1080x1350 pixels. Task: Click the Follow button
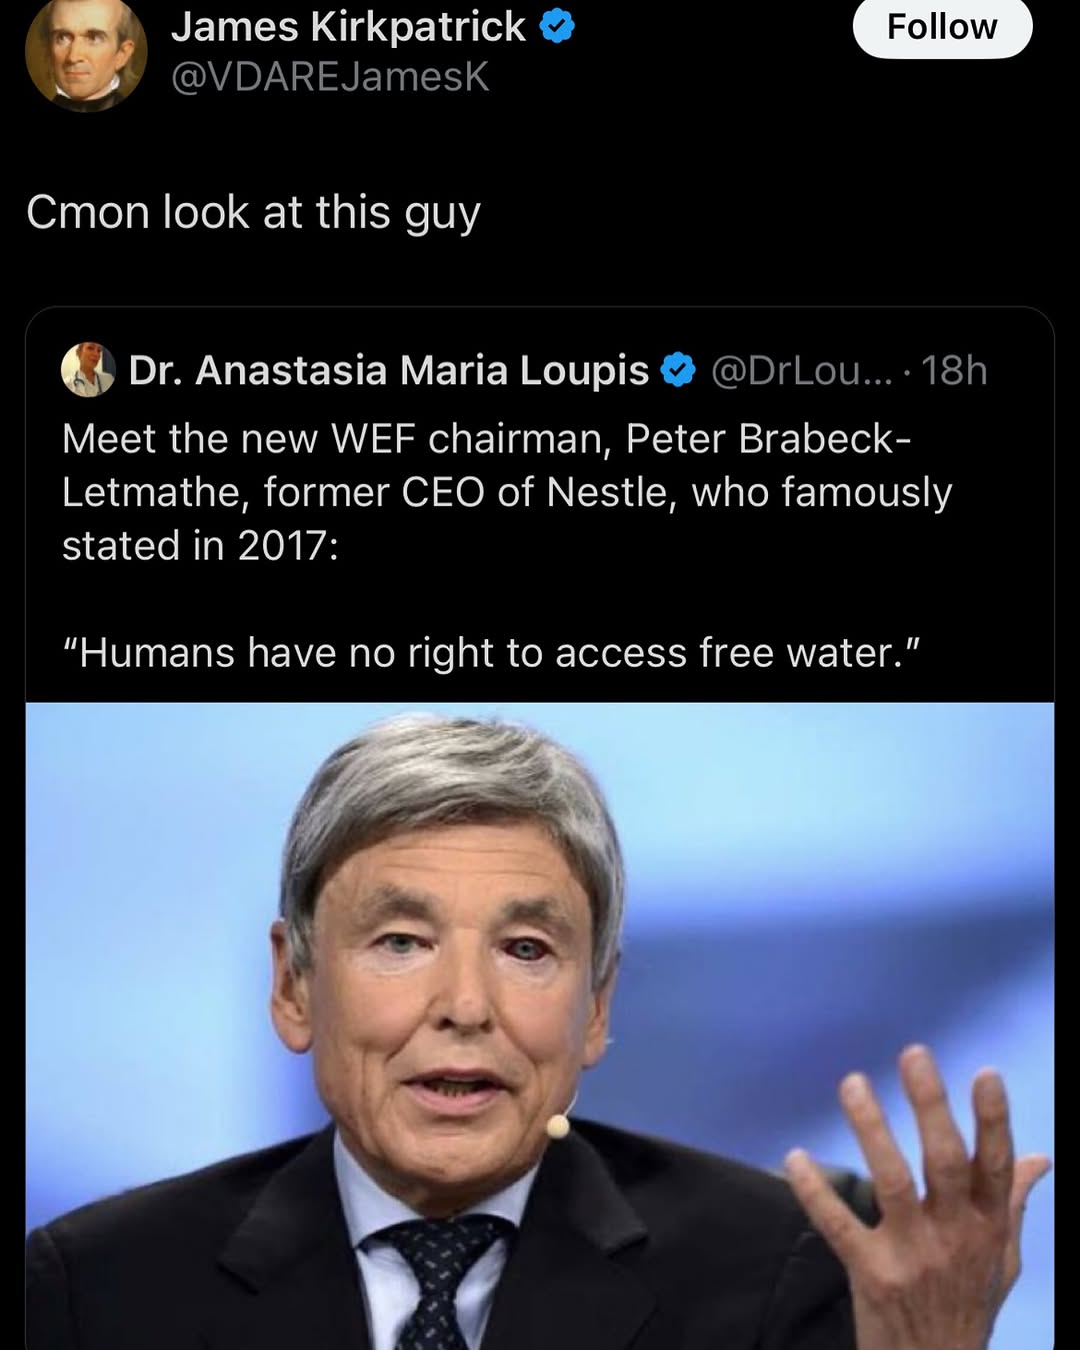pyautogui.click(x=941, y=27)
